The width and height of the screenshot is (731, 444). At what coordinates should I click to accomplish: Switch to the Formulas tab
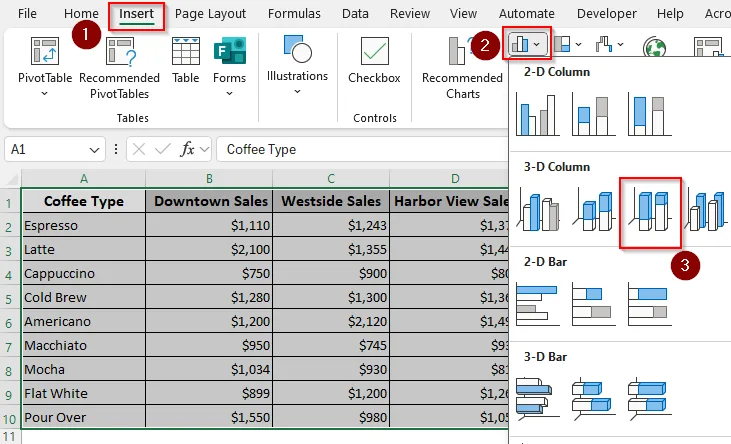pos(294,14)
